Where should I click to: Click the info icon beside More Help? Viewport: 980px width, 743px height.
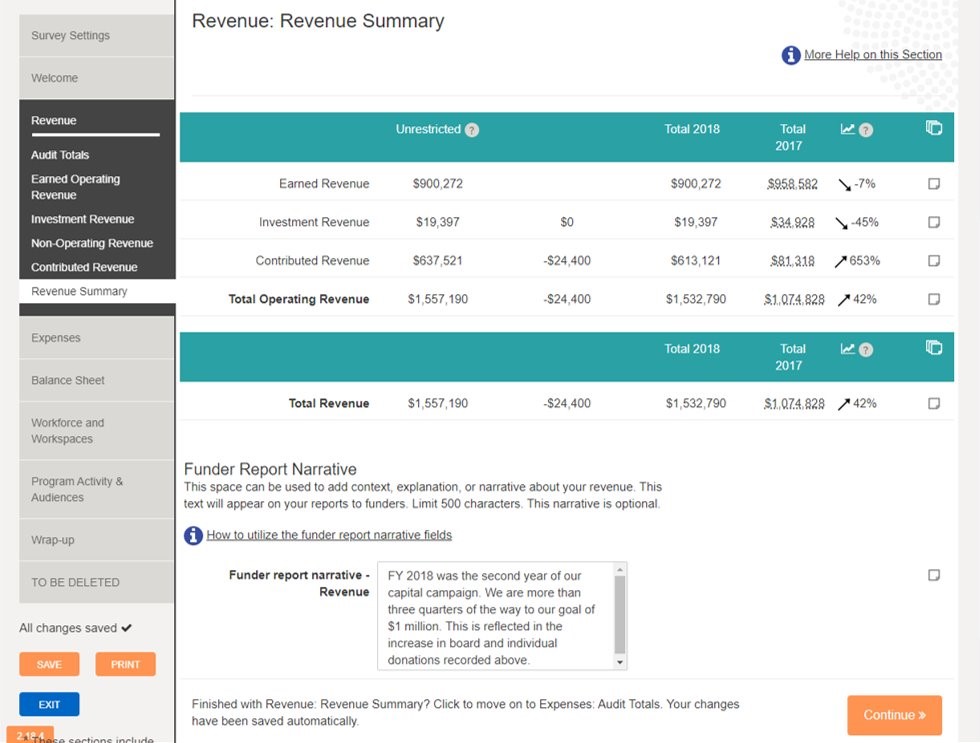790,55
